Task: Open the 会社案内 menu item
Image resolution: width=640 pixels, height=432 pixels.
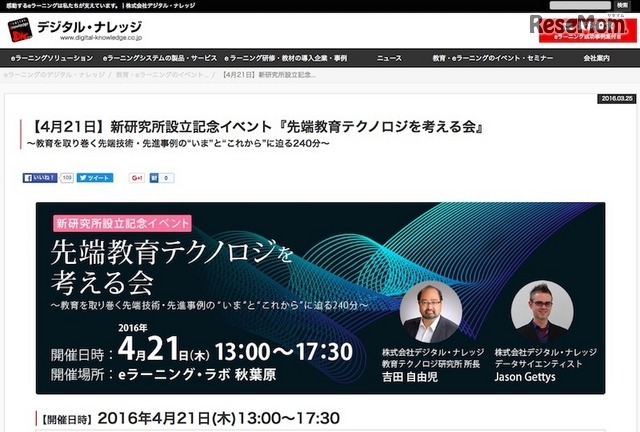Action: pyautogui.click(x=596, y=58)
